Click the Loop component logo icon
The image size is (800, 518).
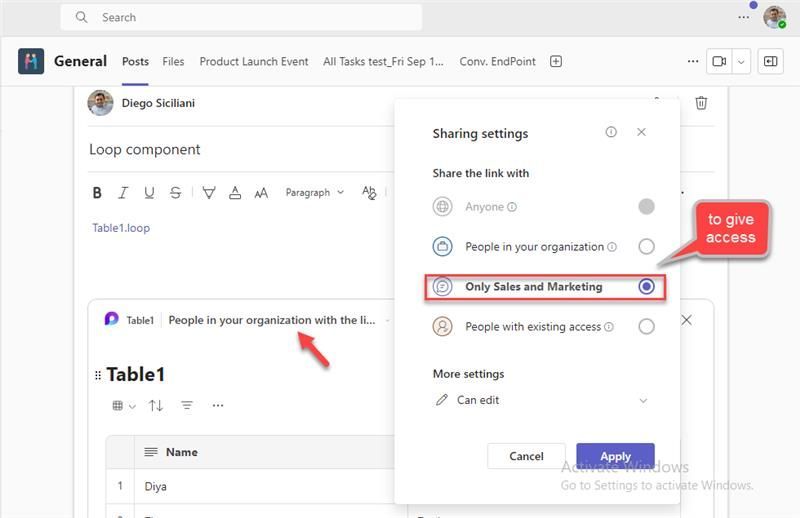click(111, 318)
